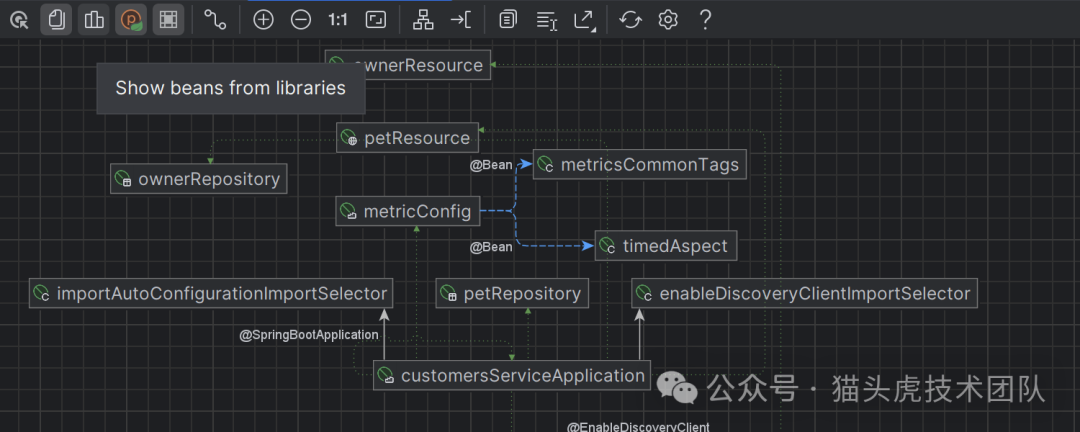Select the customersServiceApplication bean node
Viewport: 1080px width, 432px height.
pos(512,376)
